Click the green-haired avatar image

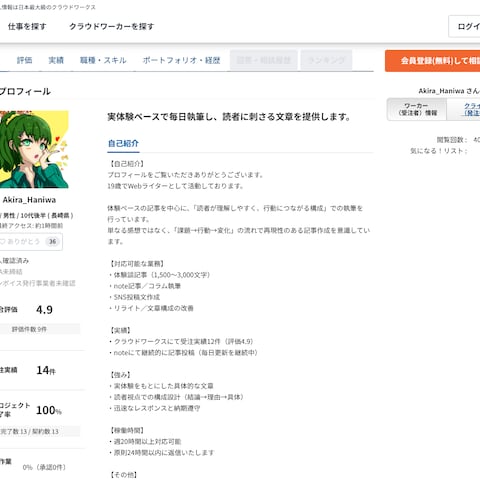tap(34, 149)
